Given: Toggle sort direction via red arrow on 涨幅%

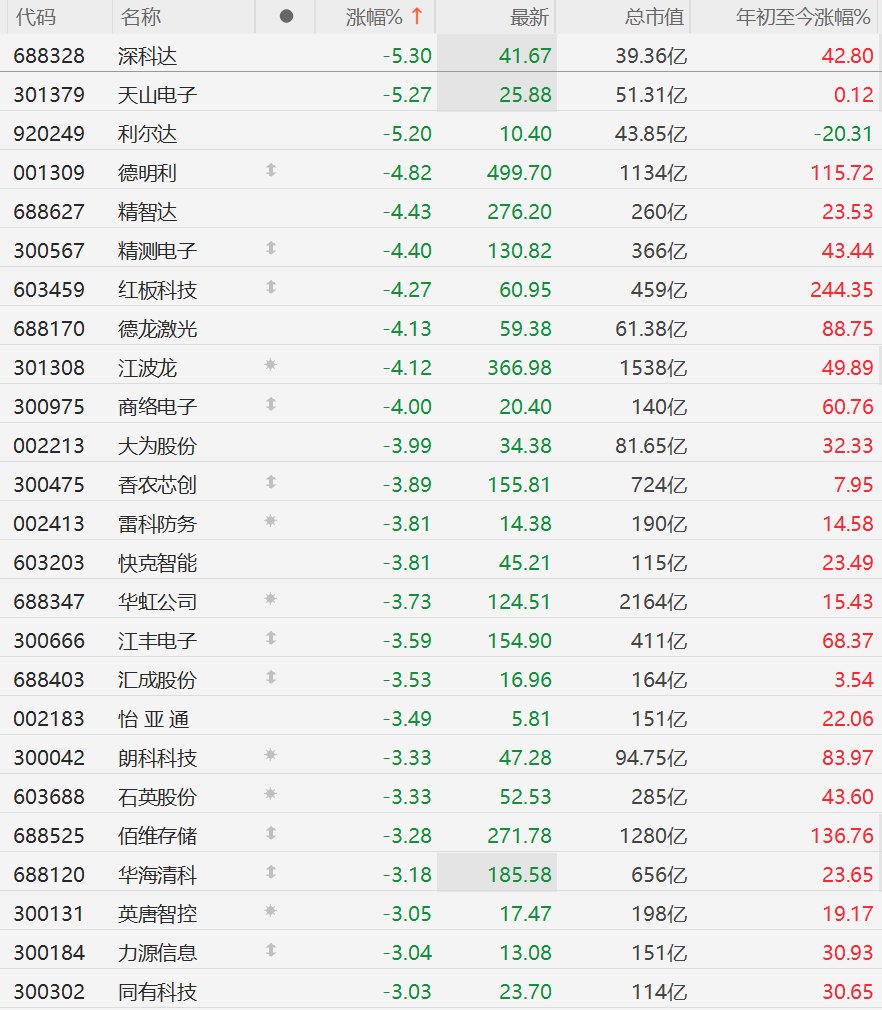Looking at the screenshot, I should pos(417,17).
